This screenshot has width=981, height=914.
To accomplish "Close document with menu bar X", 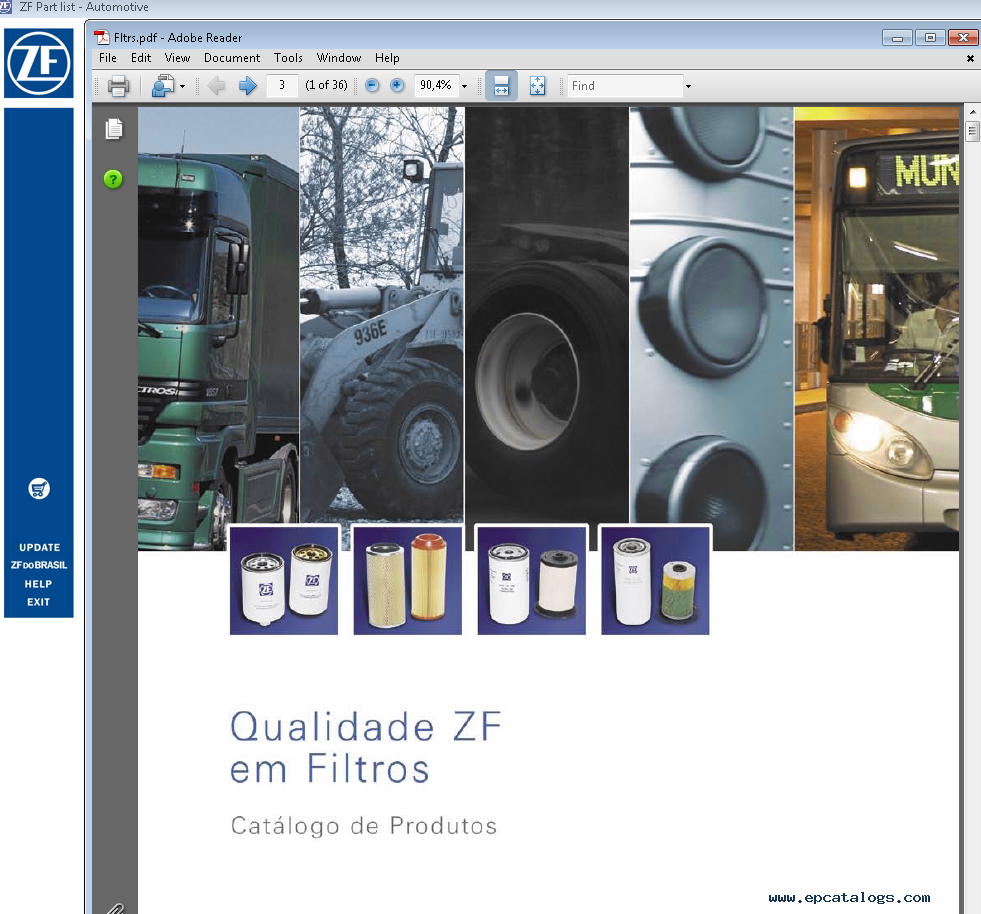I will (x=970, y=58).
